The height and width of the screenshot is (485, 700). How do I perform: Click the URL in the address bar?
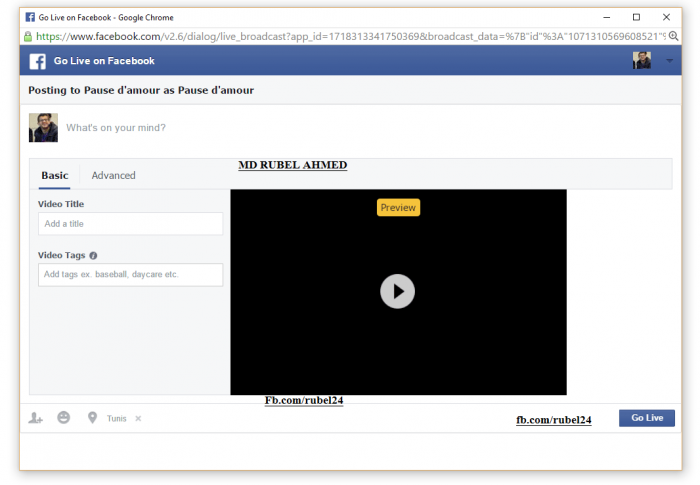point(350,37)
